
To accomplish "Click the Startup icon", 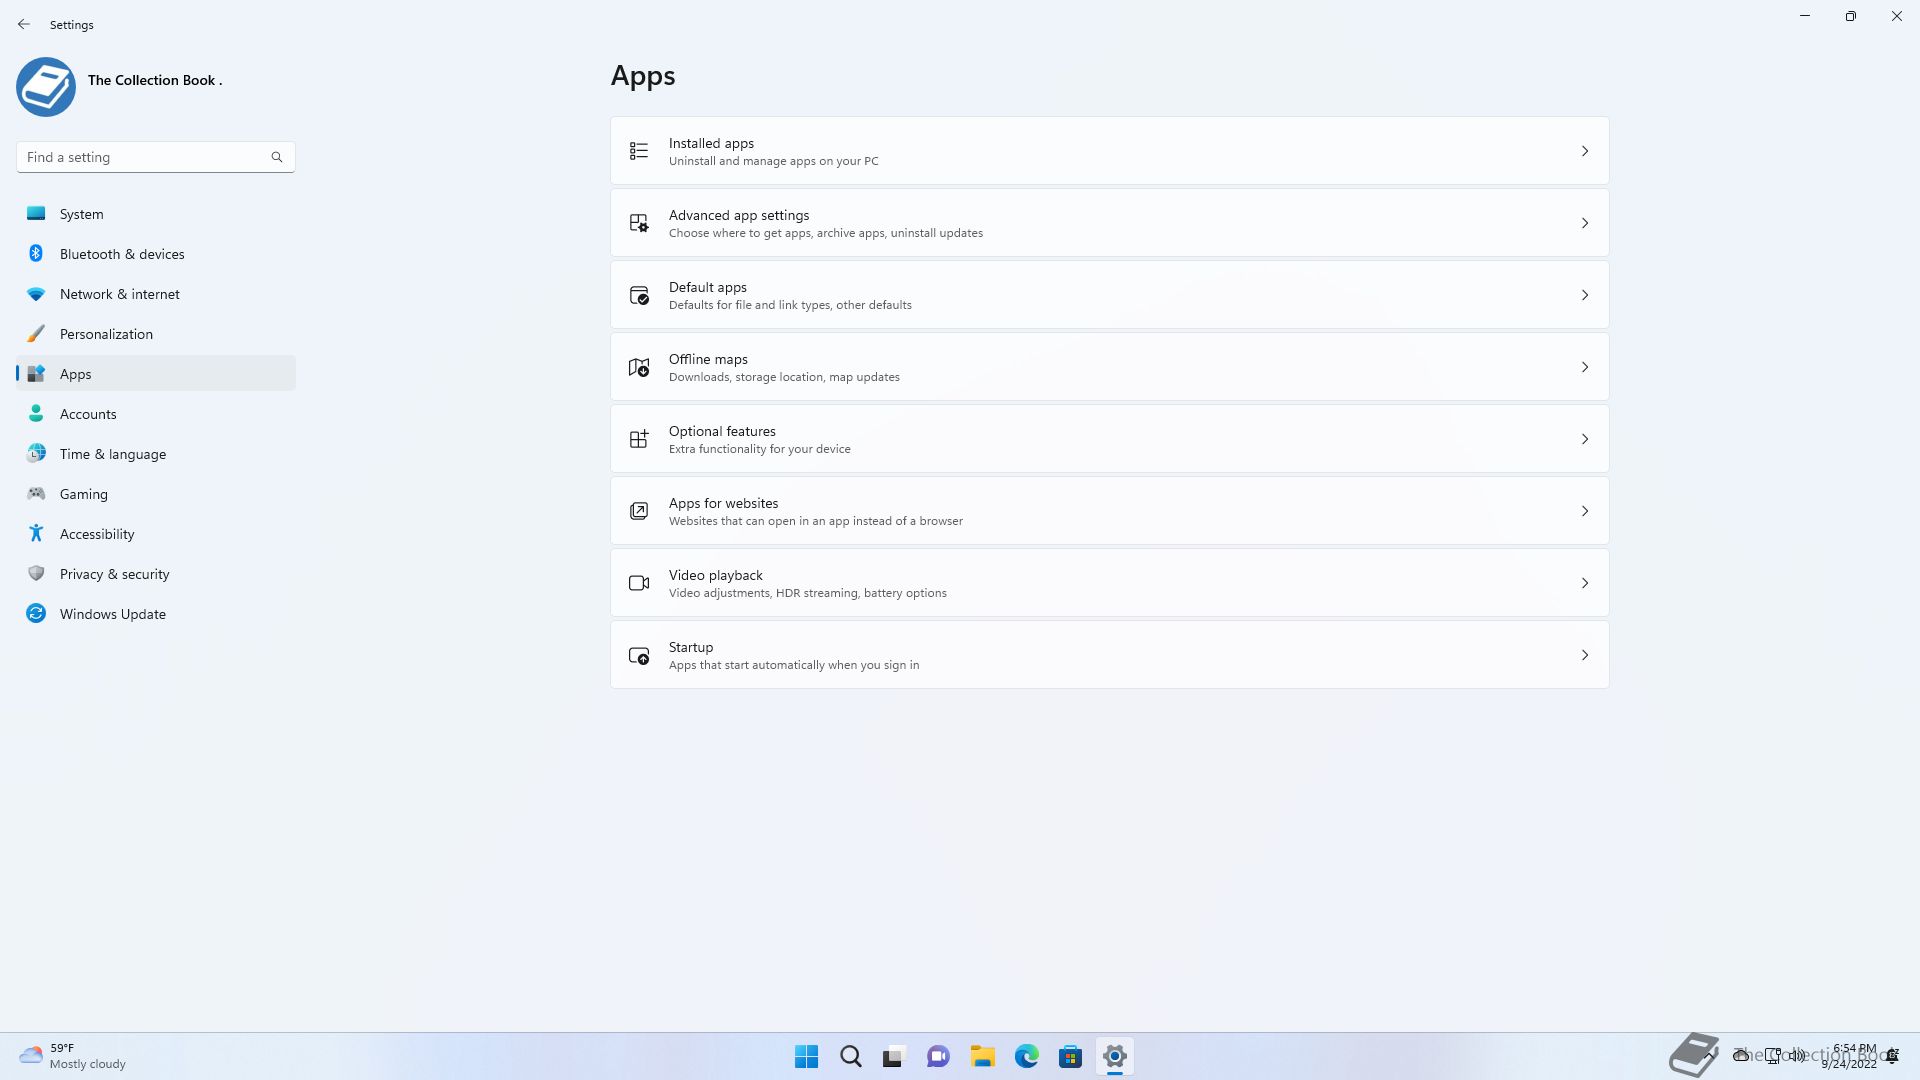I will point(639,655).
